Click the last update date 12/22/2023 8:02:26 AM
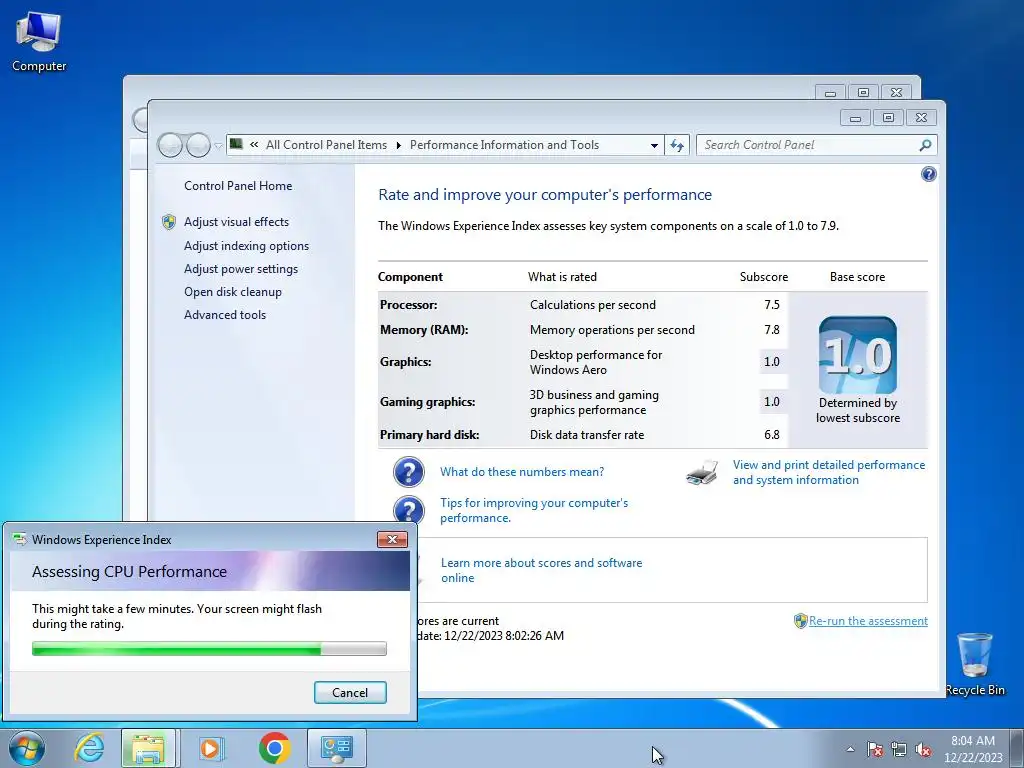This screenshot has width=1024, height=768. coord(504,636)
